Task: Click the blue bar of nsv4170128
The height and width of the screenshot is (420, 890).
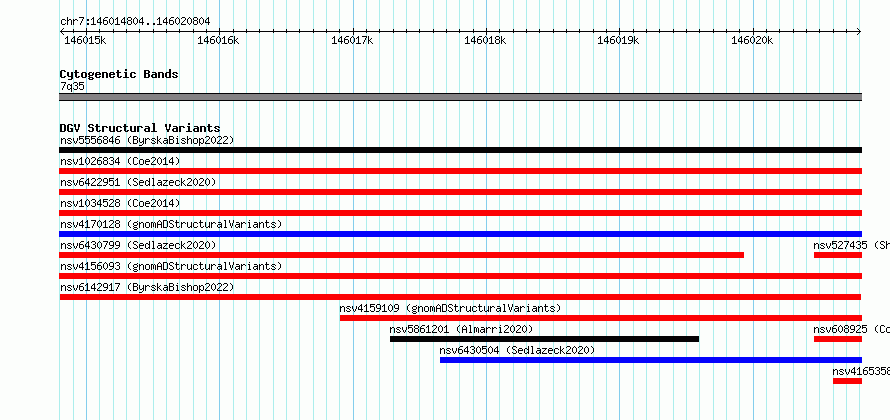Action: 460,234
